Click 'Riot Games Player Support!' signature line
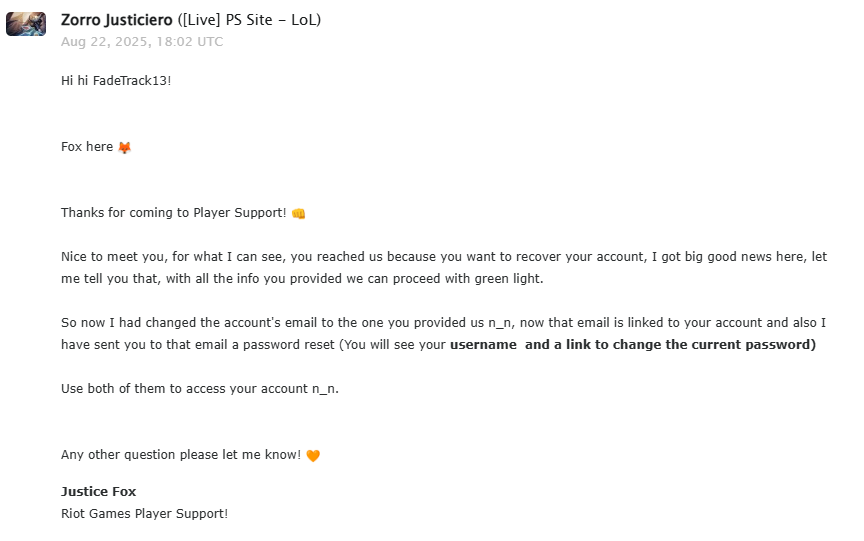Viewport: 864px width, 541px height. pyautogui.click(x=144, y=513)
